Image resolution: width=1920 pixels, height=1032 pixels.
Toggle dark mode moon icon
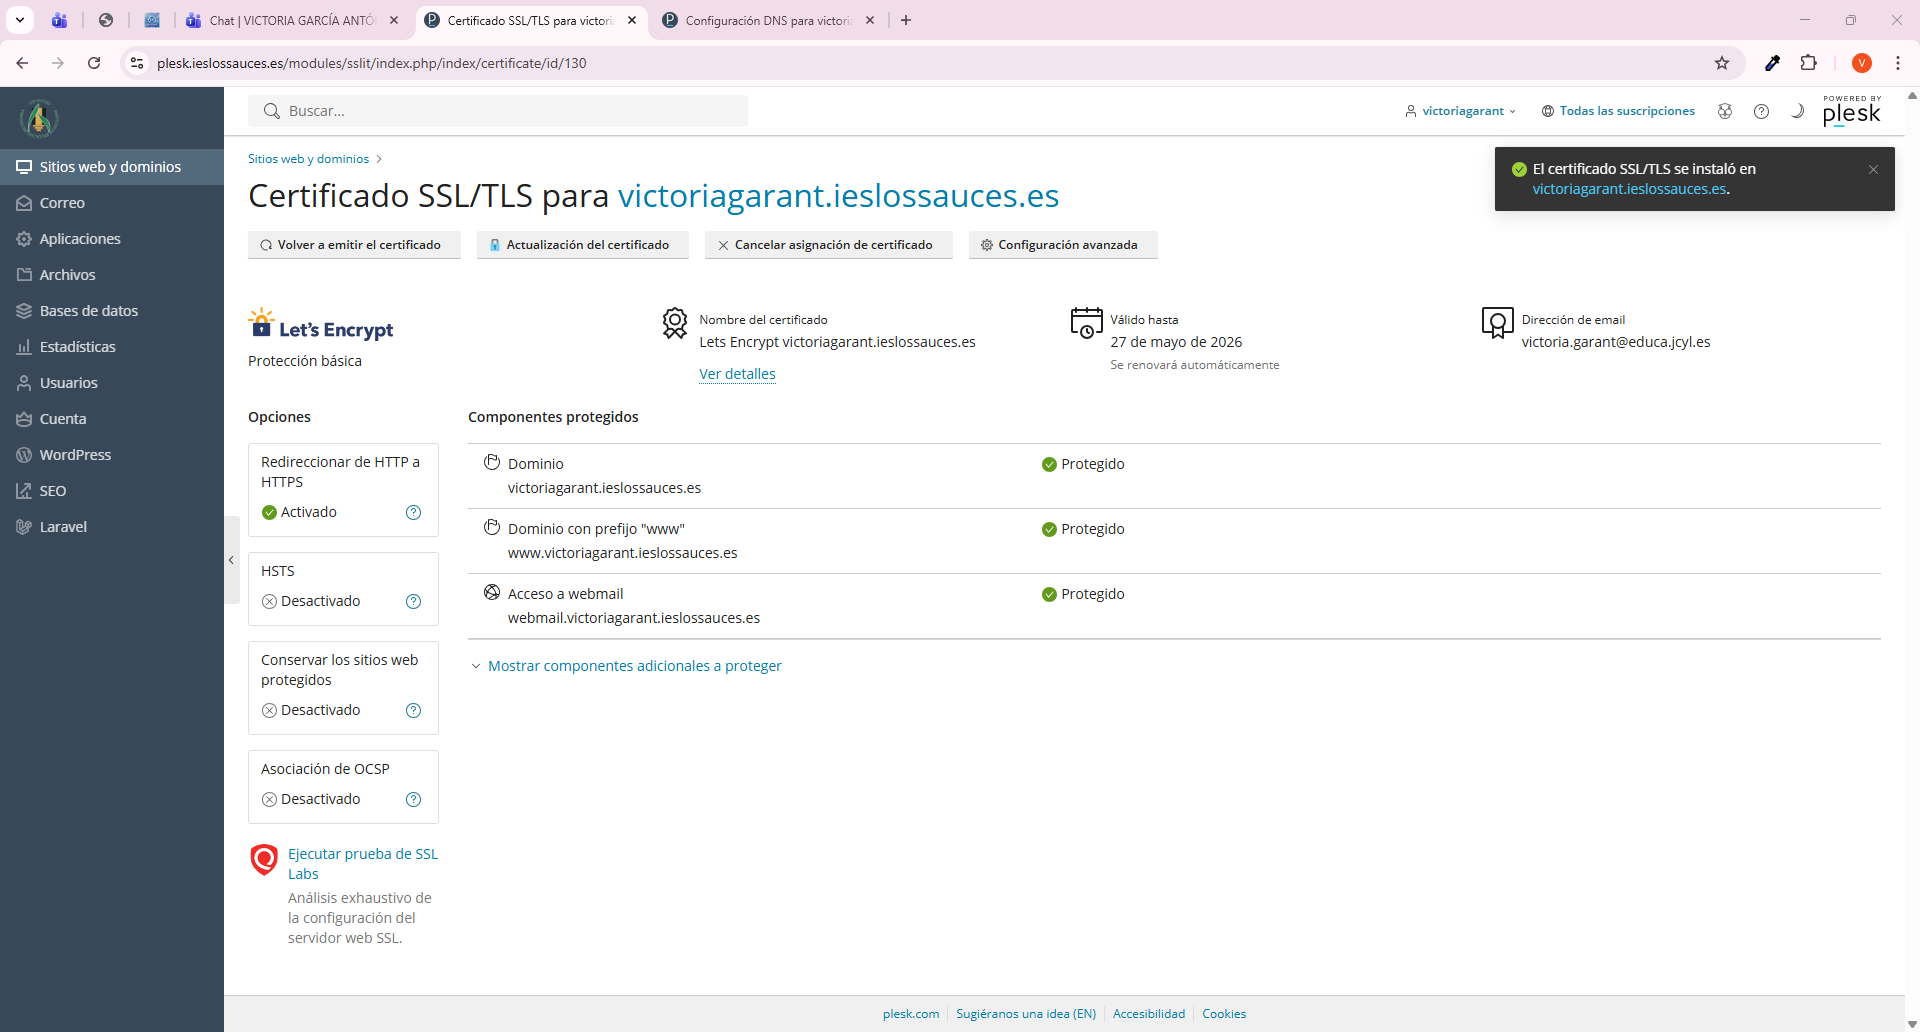tap(1797, 111)
